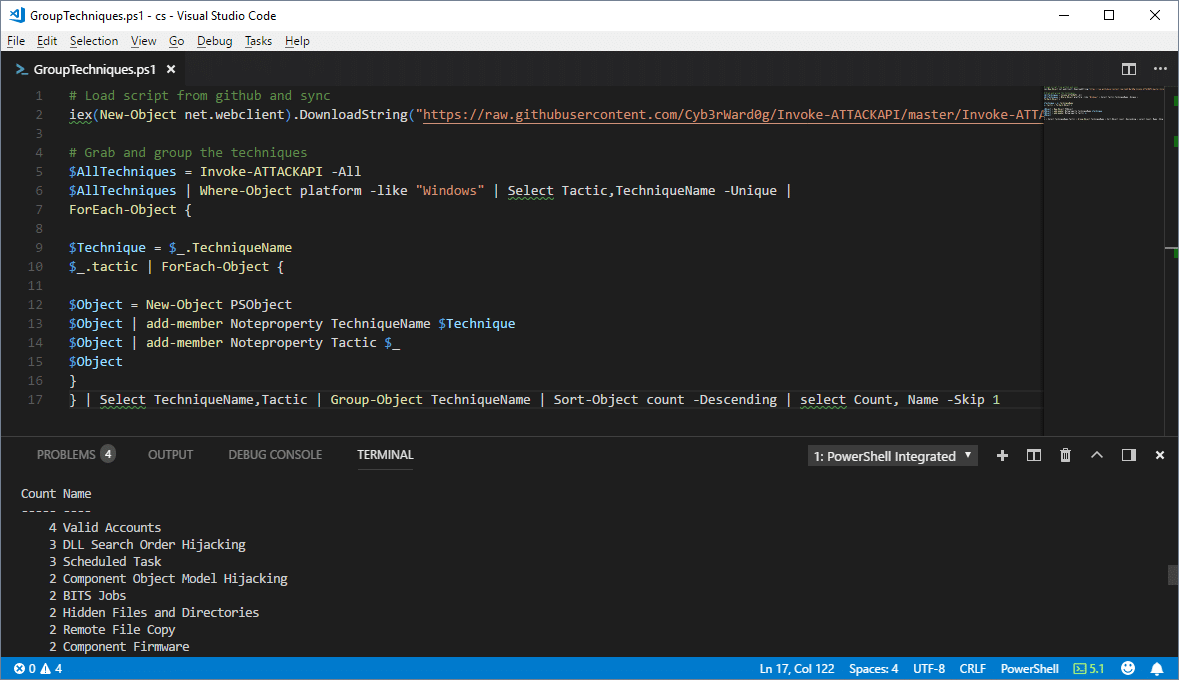Open the View menu

click(x=144, y=41)
